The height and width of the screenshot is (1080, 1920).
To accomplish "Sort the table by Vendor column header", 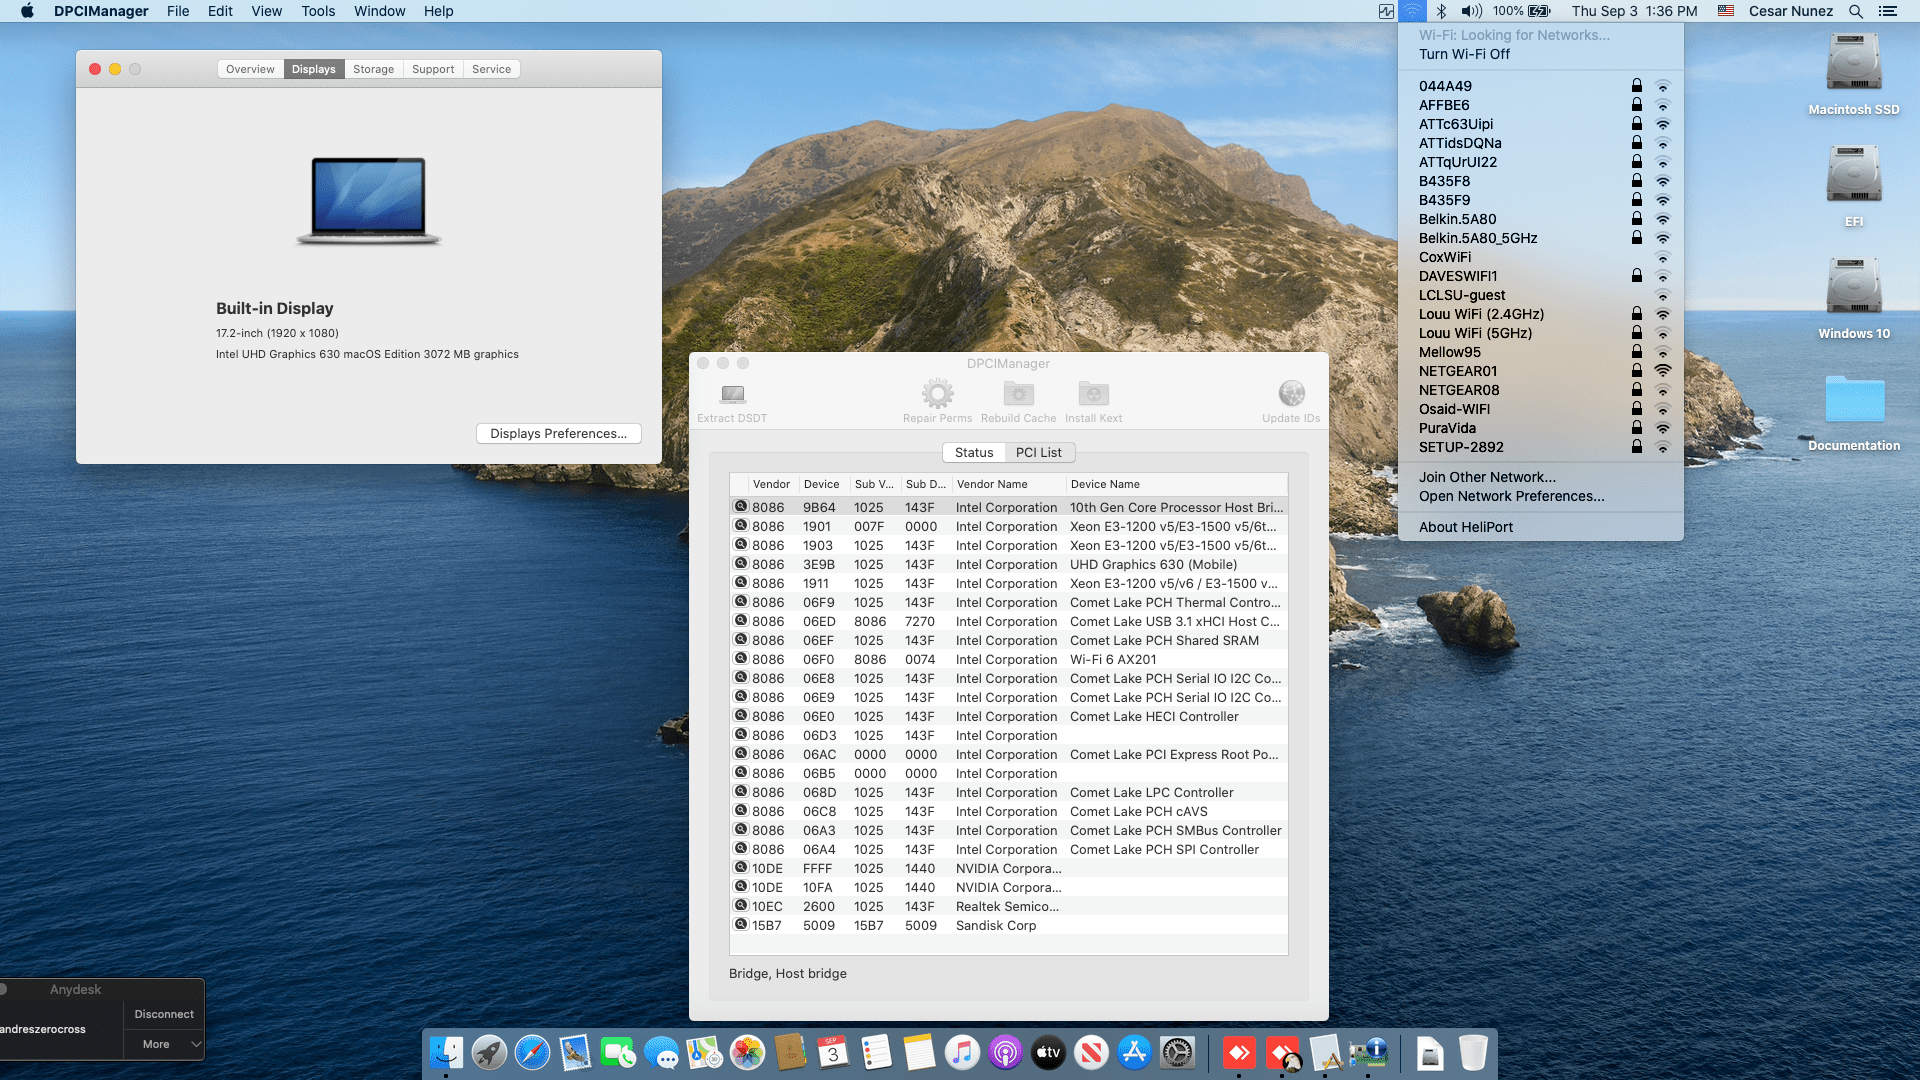I will [x=771, y=484].
